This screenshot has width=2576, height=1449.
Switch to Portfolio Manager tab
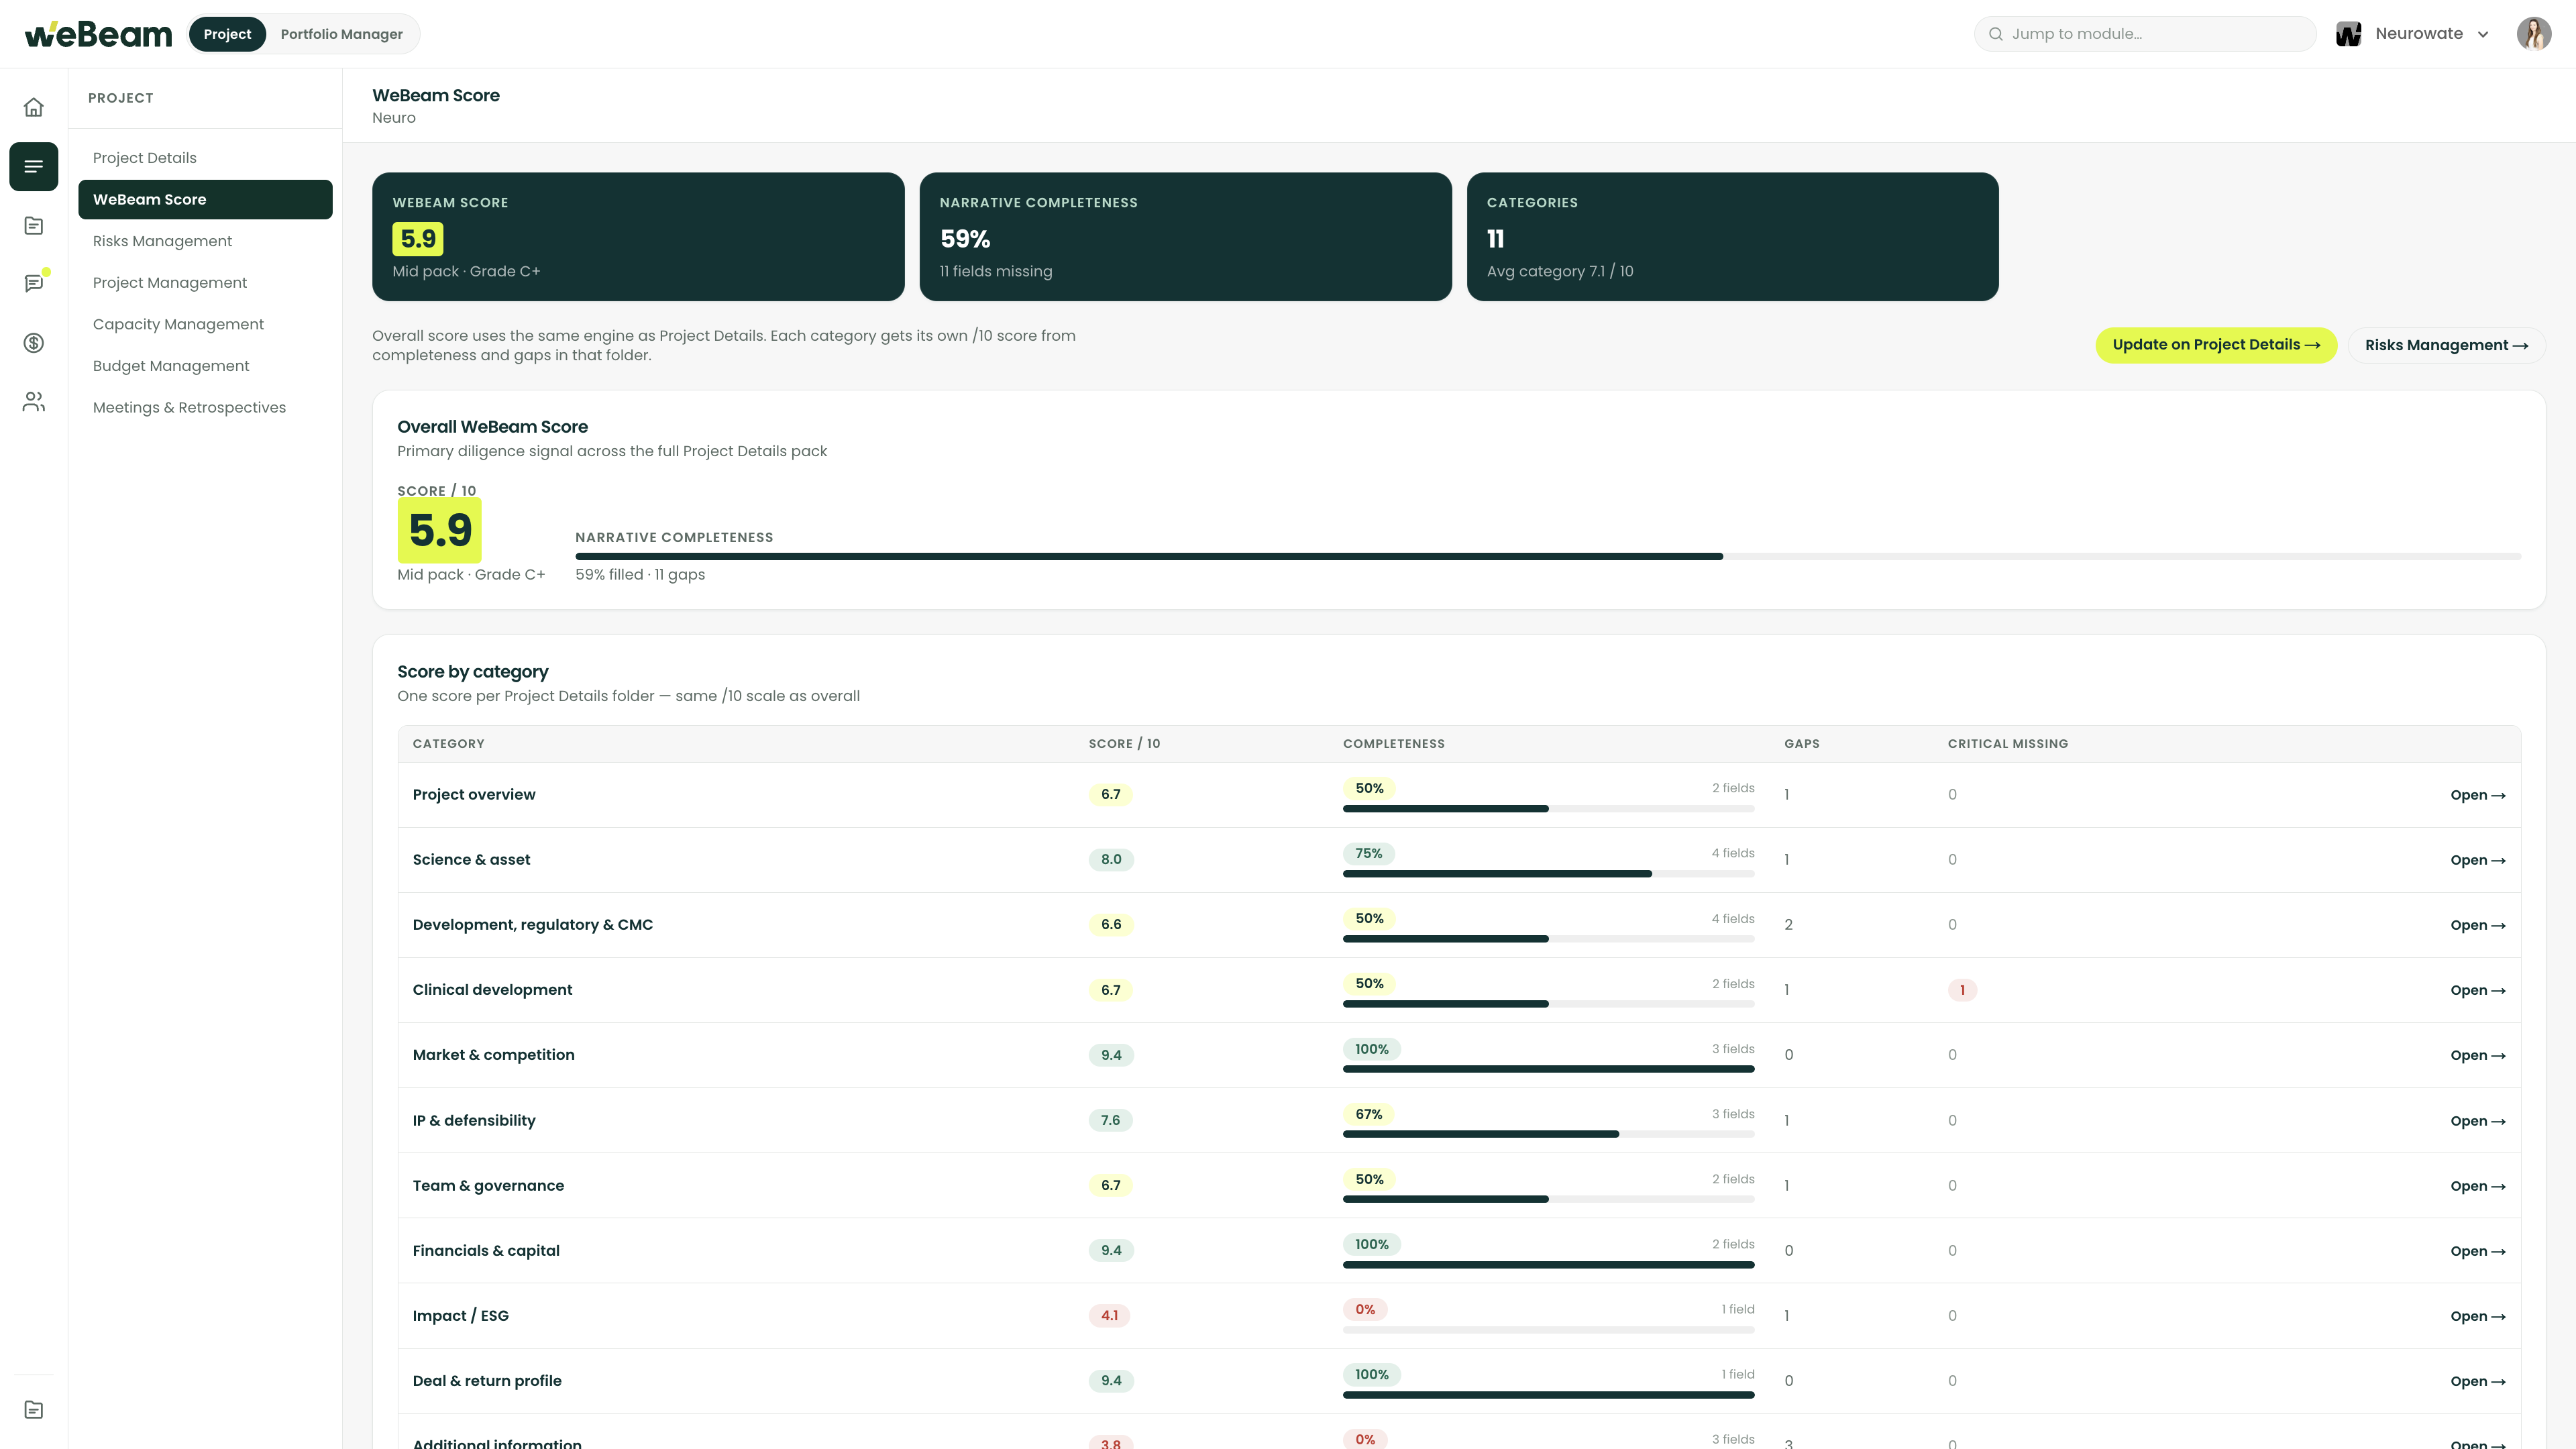(x=341, y=34)
